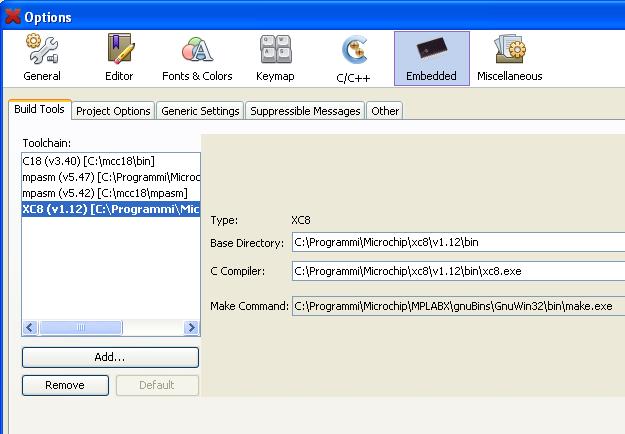
Task: Select the Embedded options category
Action: [x=431, y=58]
